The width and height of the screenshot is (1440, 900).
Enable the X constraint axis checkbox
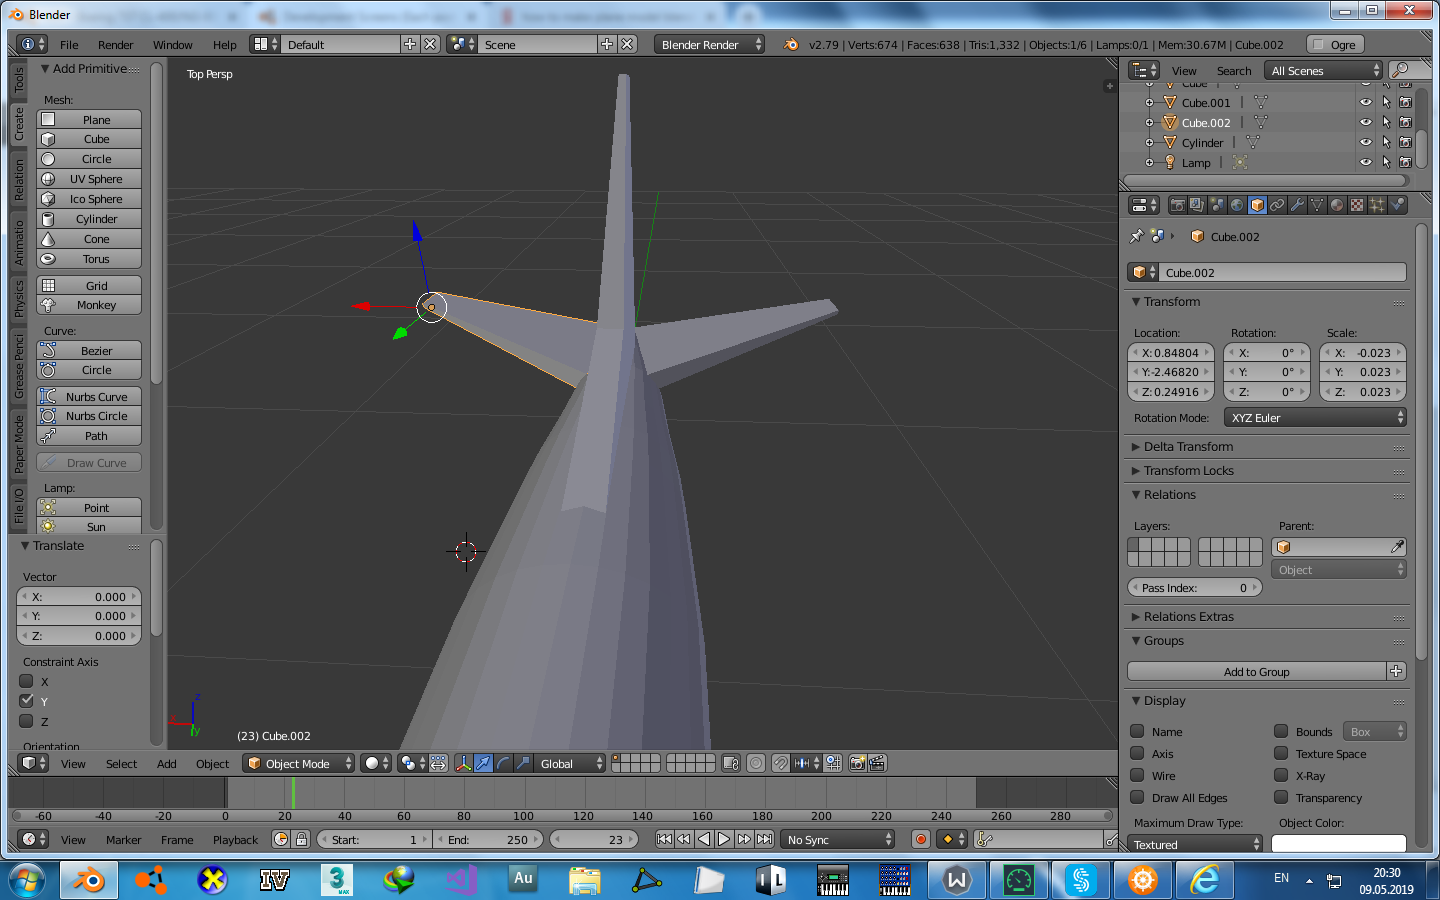[x=27, y=681]
